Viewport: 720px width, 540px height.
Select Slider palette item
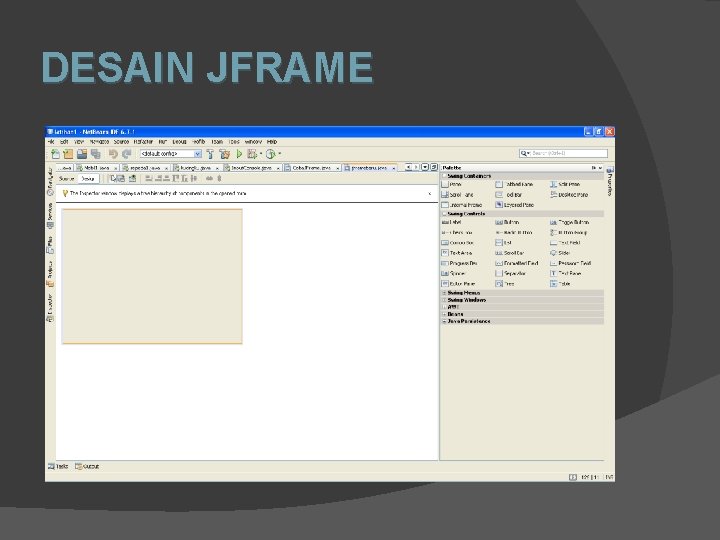(x=560, y=253)
